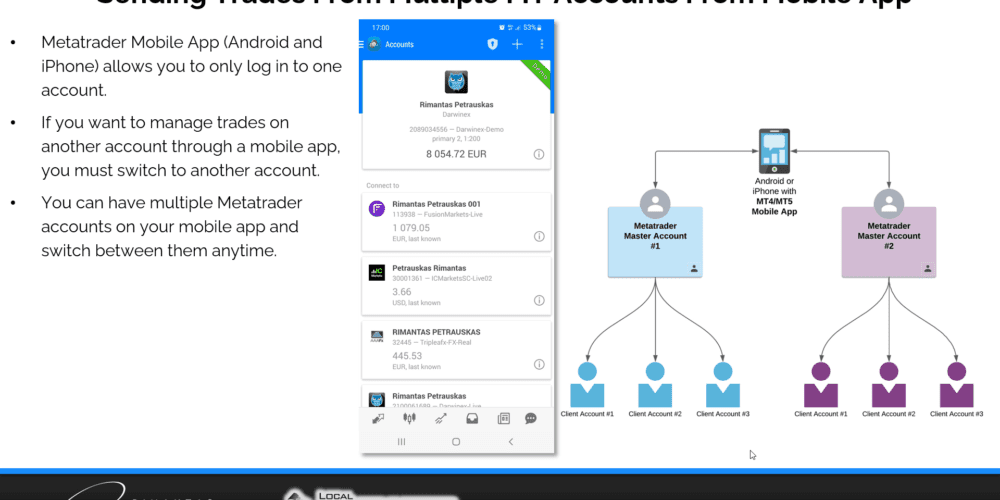Viewport: 1000px width, 500px height.
Task: Click purple Client Account #1 figure
Action: [821, 385]
